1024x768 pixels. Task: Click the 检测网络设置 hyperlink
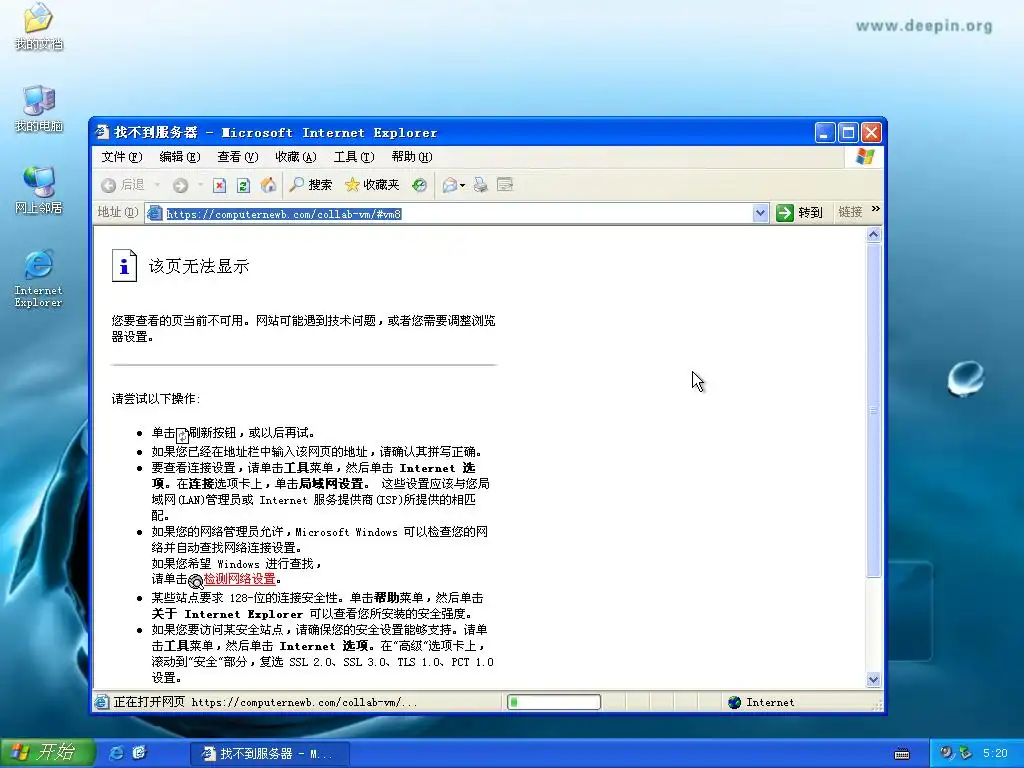coord(239,579)
